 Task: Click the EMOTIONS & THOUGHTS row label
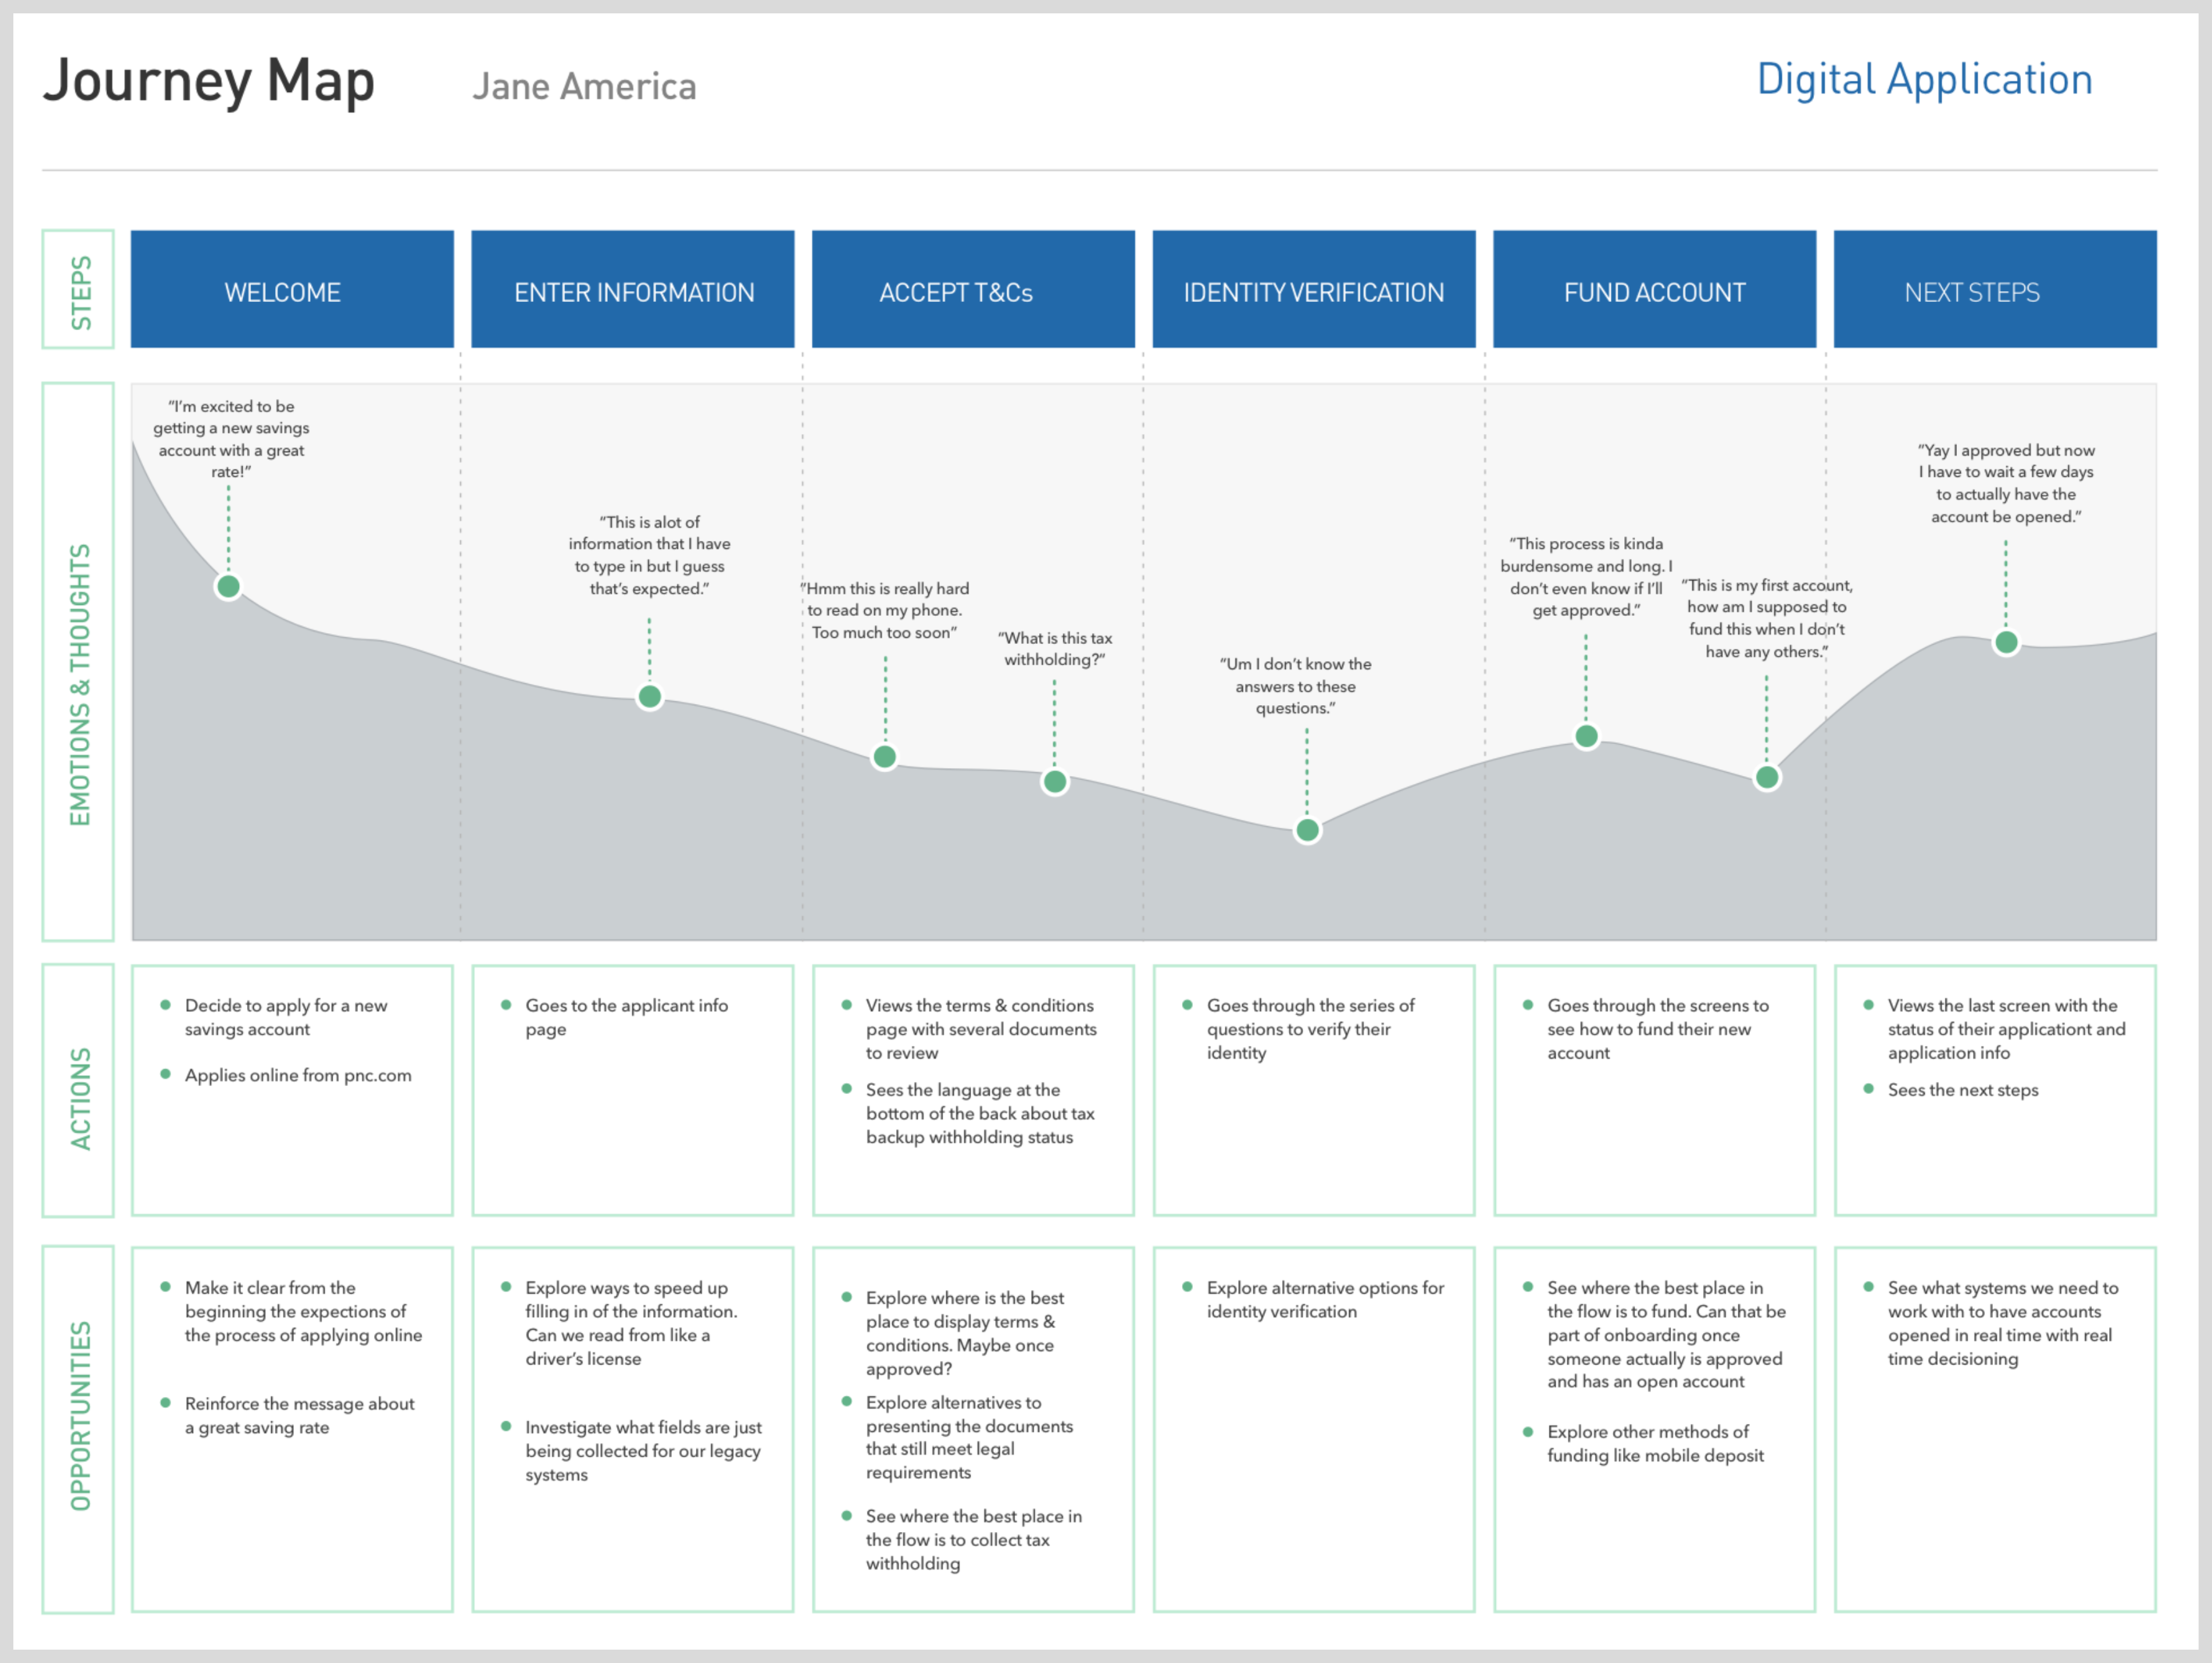(79, 684)
